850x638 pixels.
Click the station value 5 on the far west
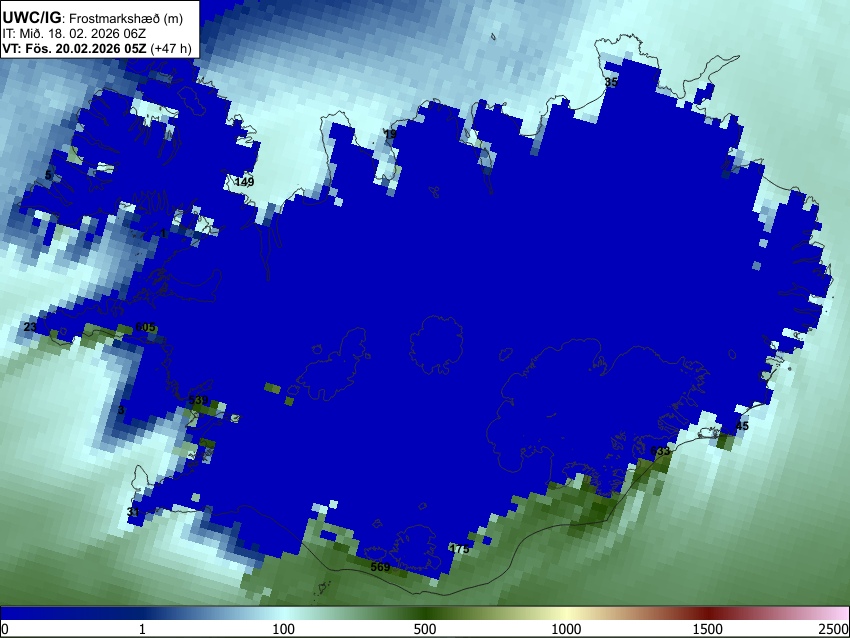tap(48, 175)
